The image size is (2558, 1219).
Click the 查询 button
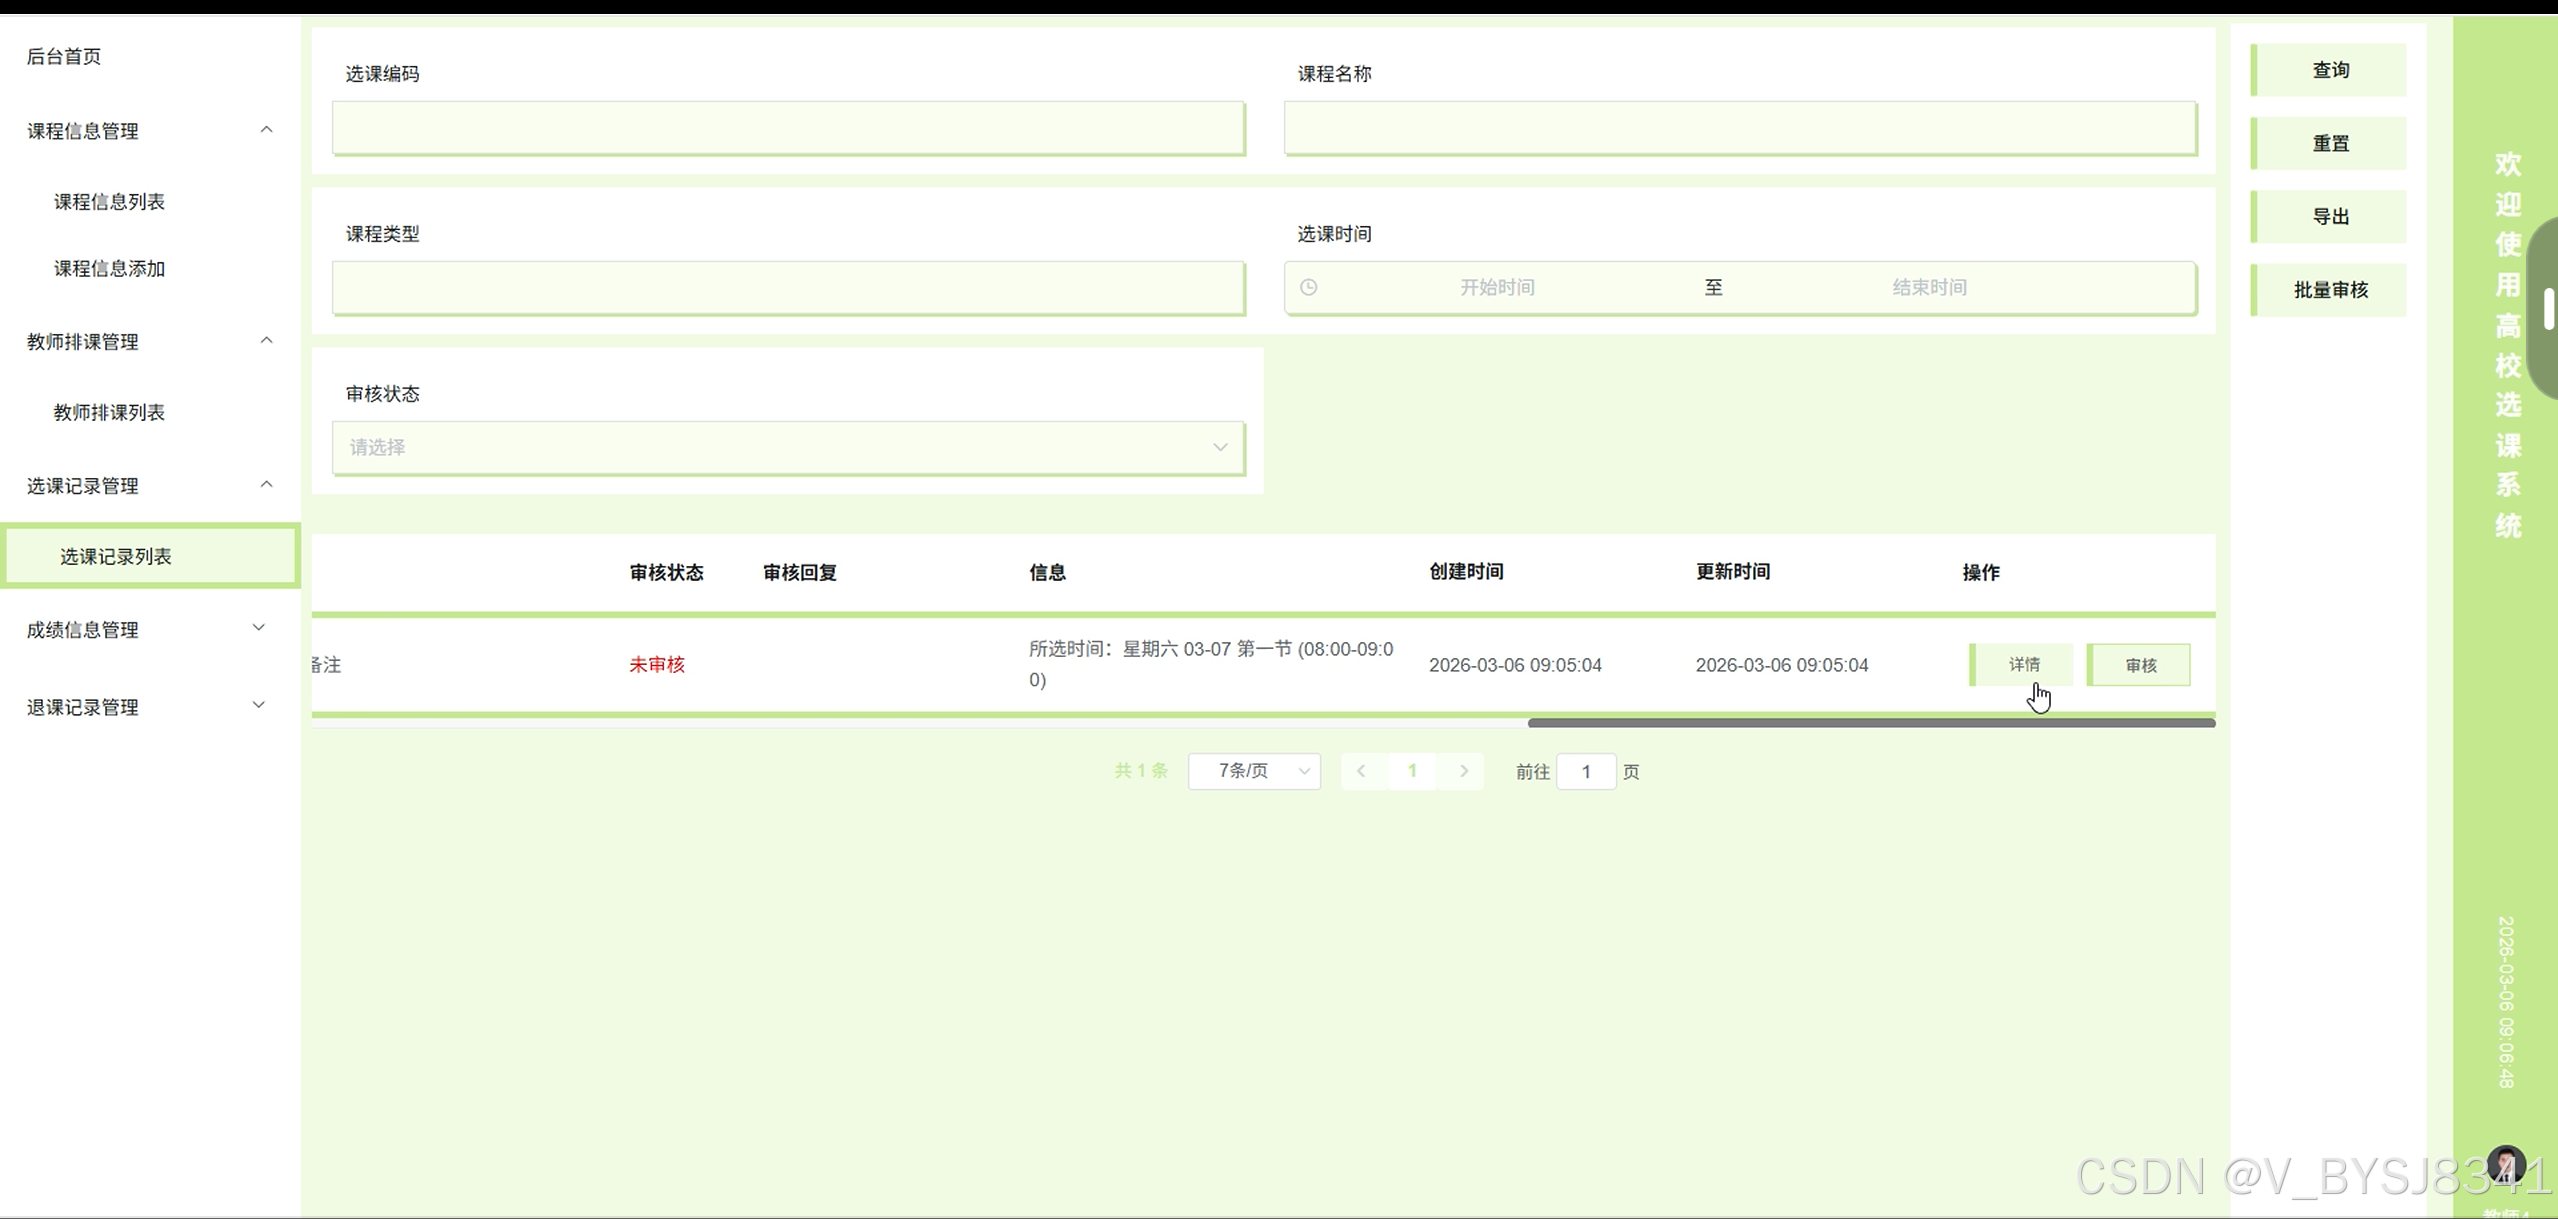(2329, 70)
